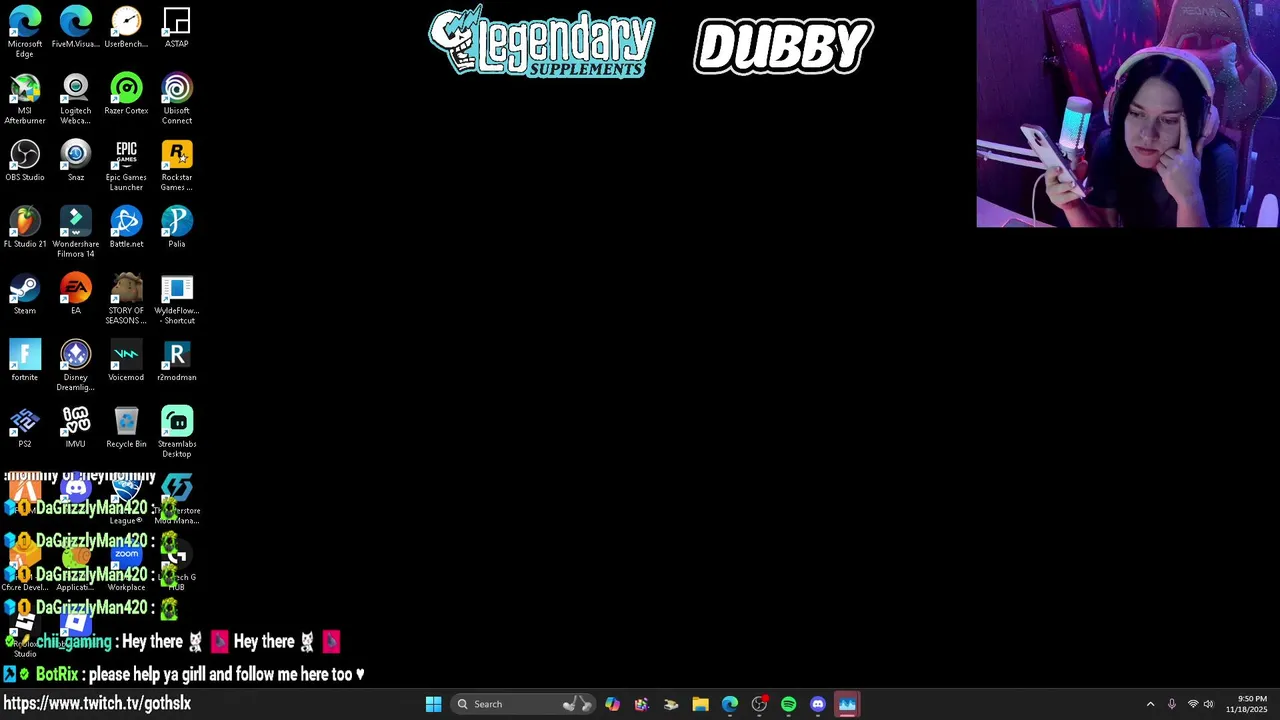1280x720 pixels.
Task: Launch the Razer Cortex desktop icon
Action: (126, 94)
